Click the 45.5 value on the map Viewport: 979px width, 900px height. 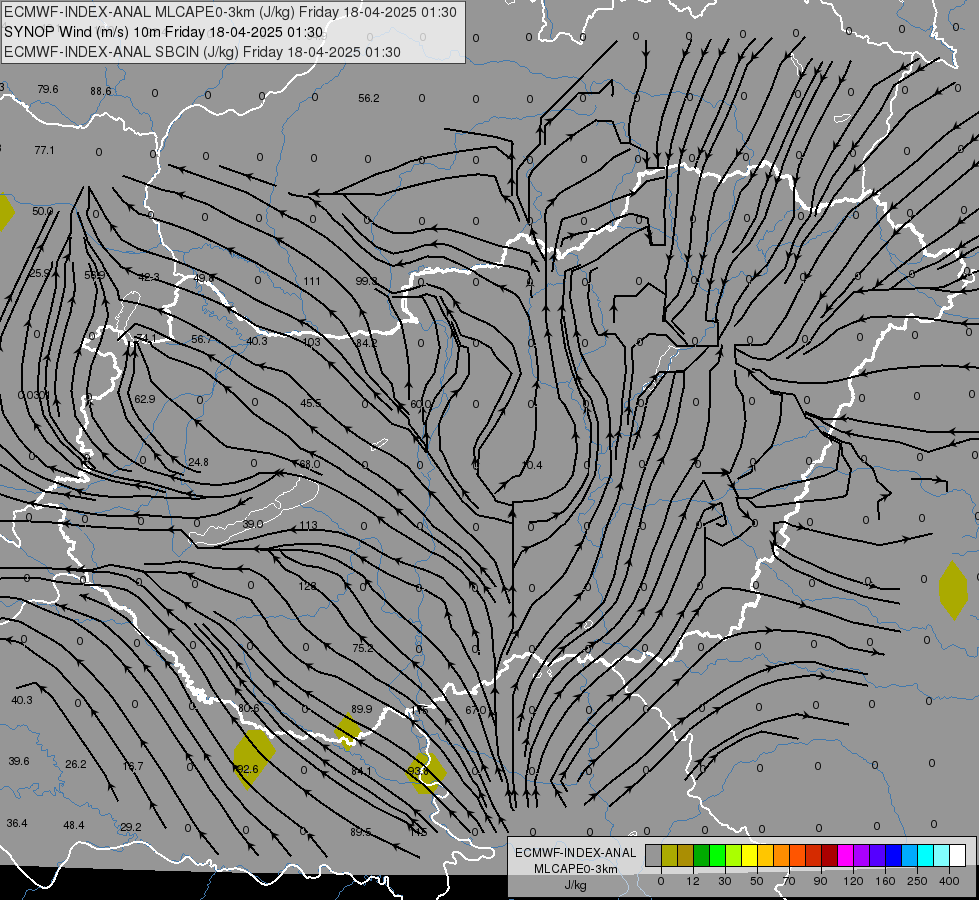pos(310,403)
